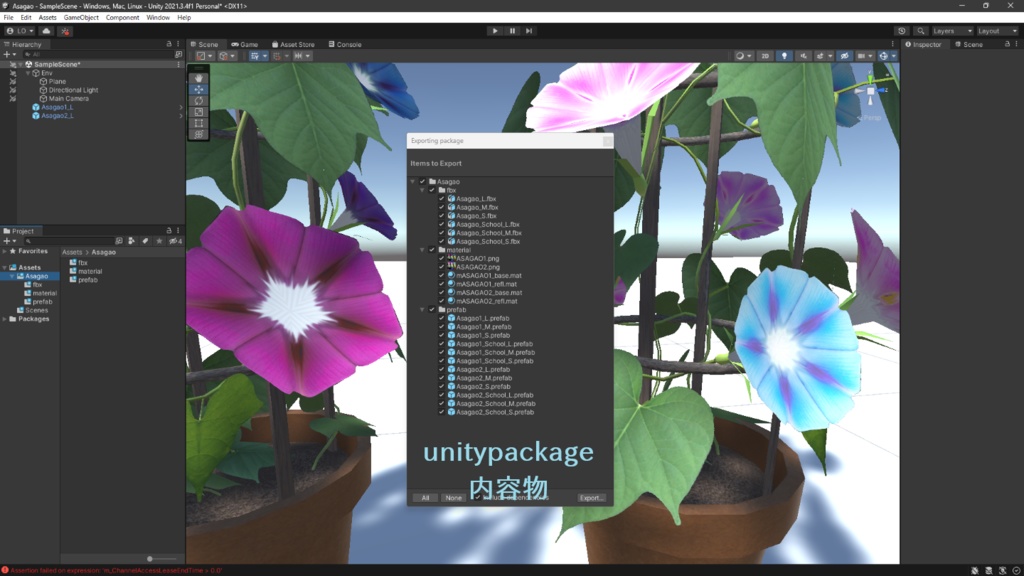Select the Rect tool in scene overlay
This screenshot has height=576, width=1024.
pos(199,123)
